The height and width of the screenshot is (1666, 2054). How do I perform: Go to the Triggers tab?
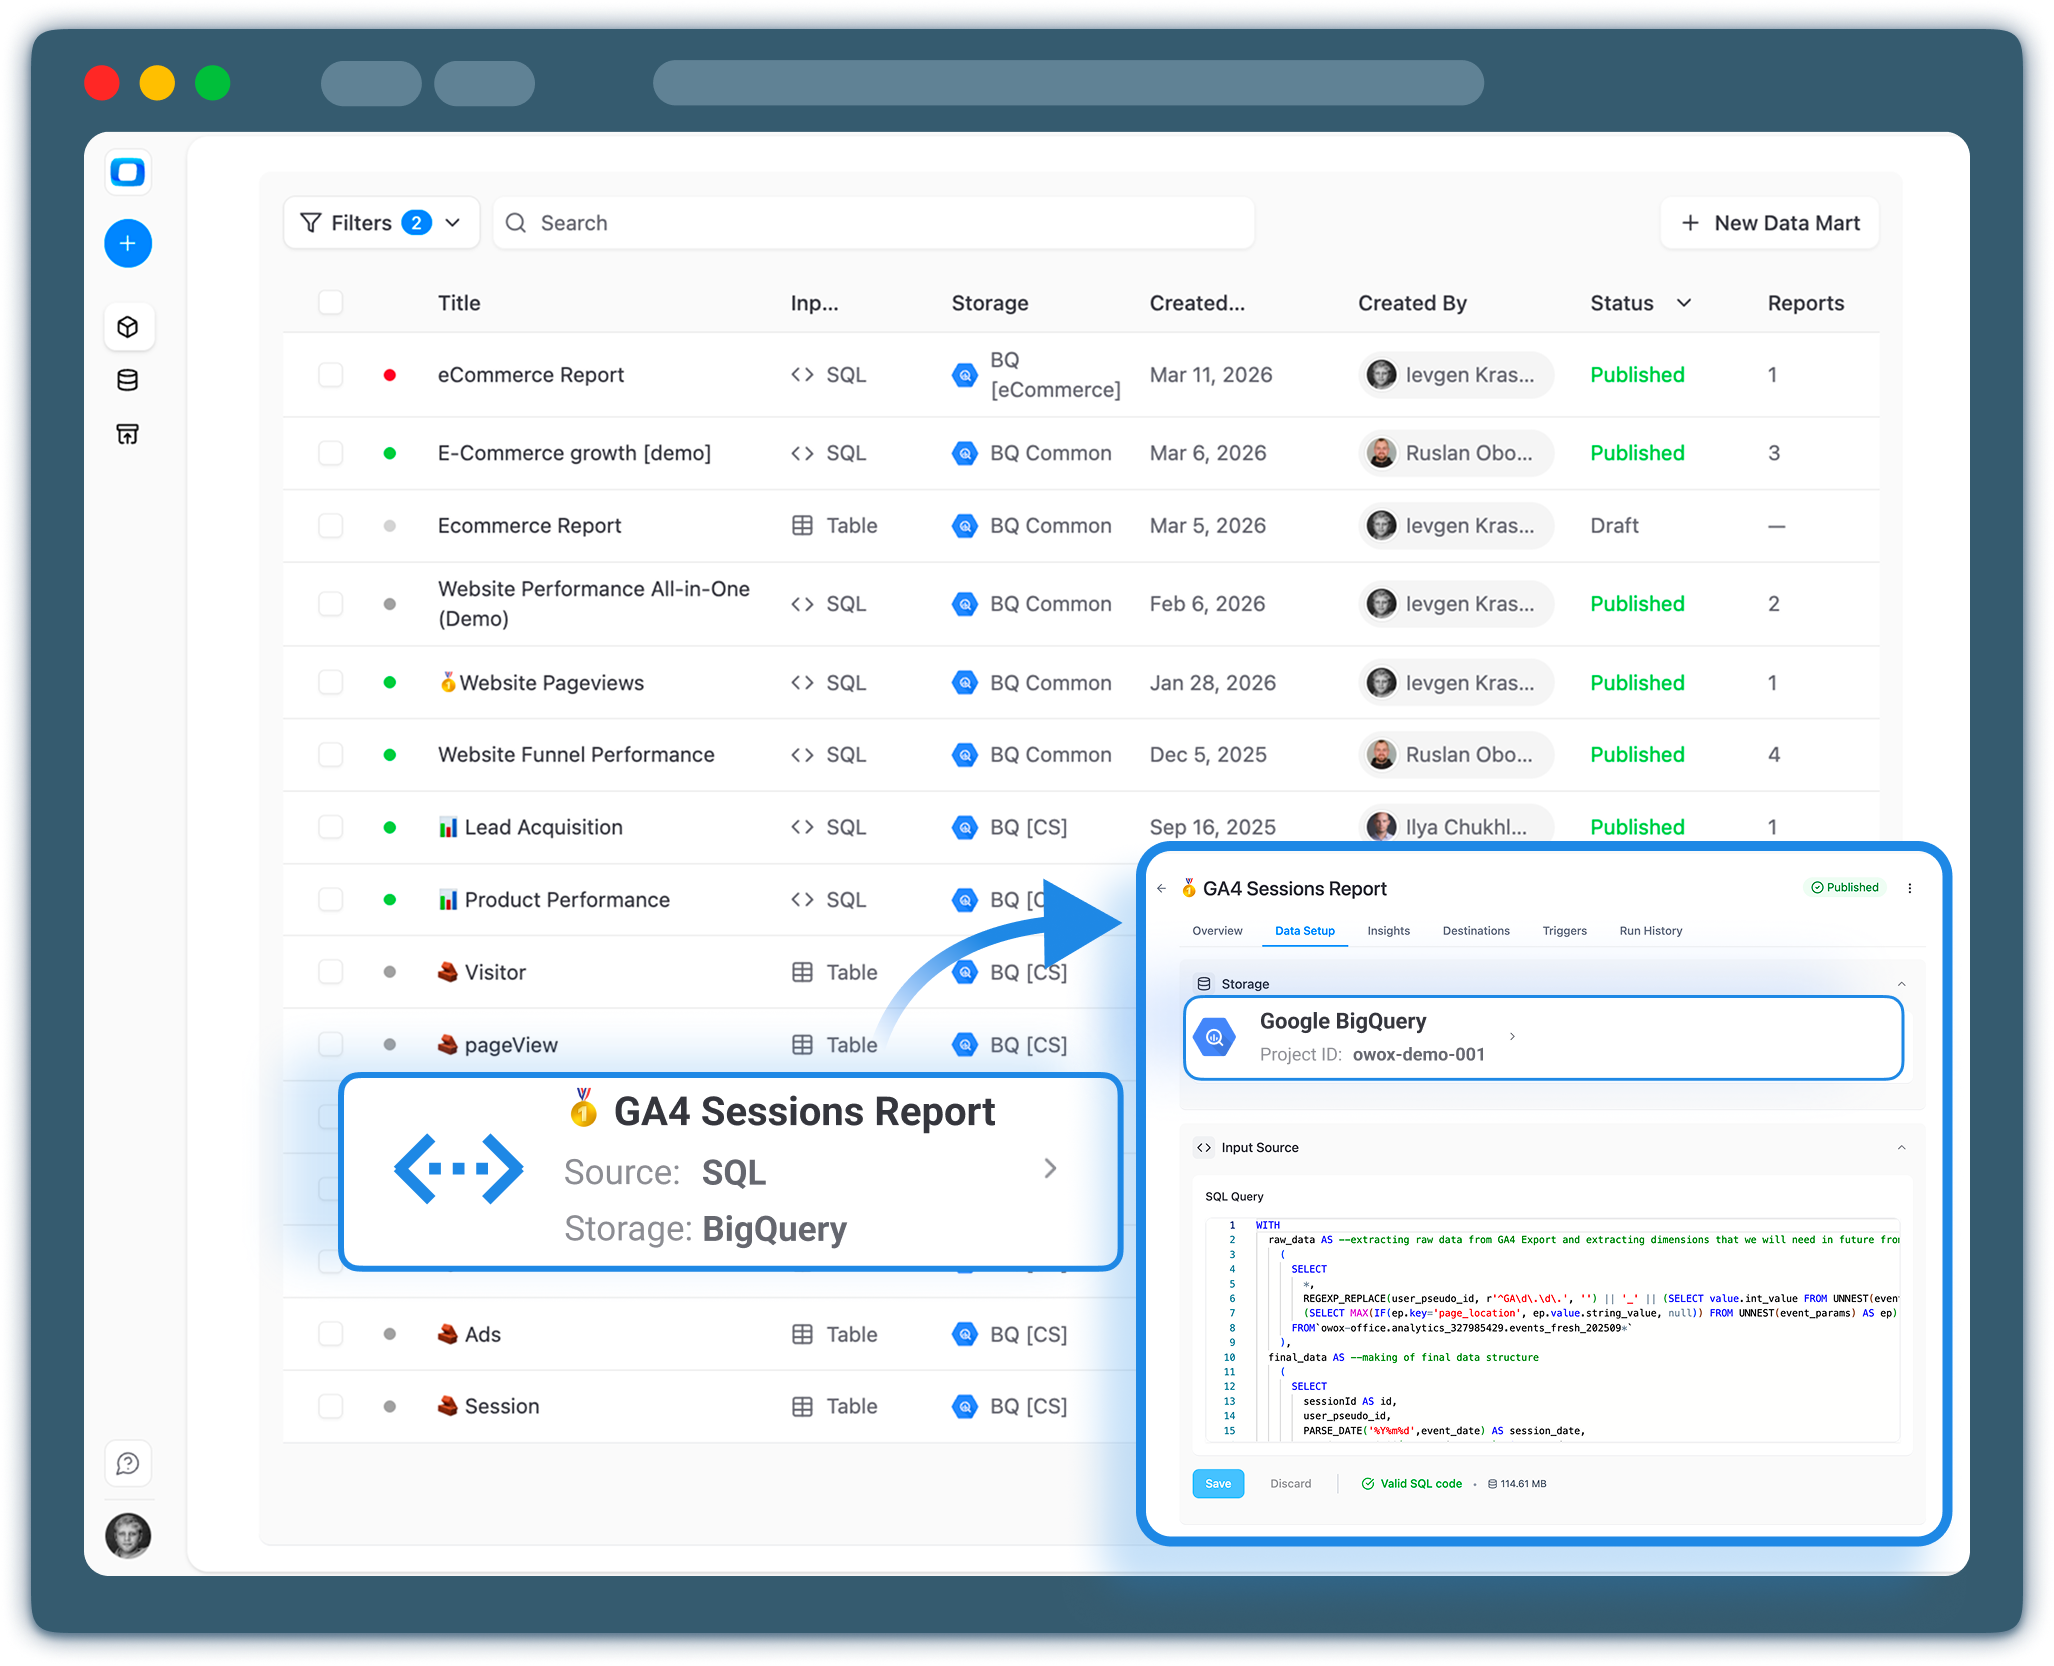click(x=1564, y=931)
